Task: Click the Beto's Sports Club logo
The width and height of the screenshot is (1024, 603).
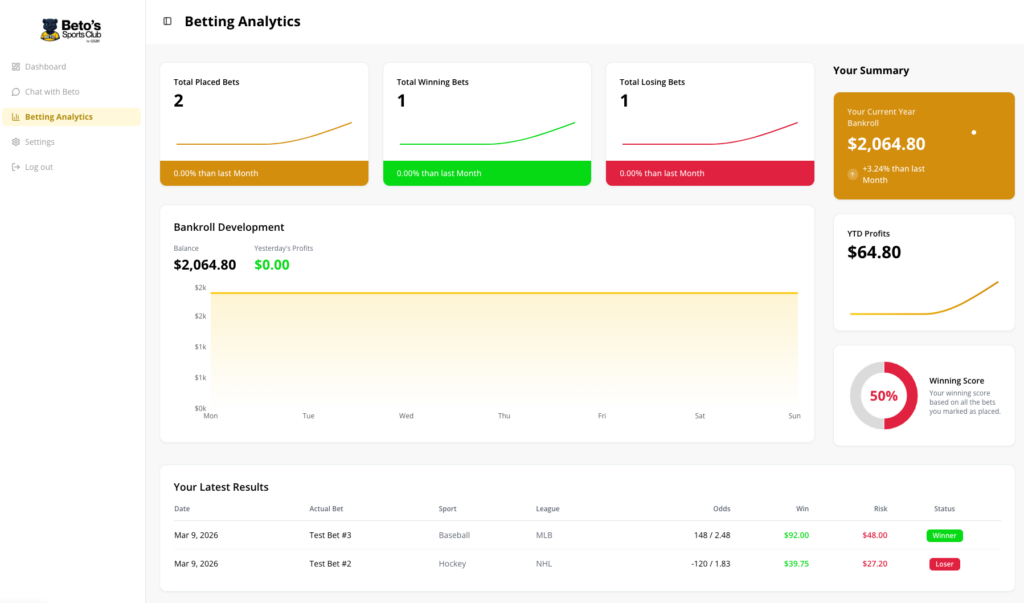Action: click(x=71, y=31)
